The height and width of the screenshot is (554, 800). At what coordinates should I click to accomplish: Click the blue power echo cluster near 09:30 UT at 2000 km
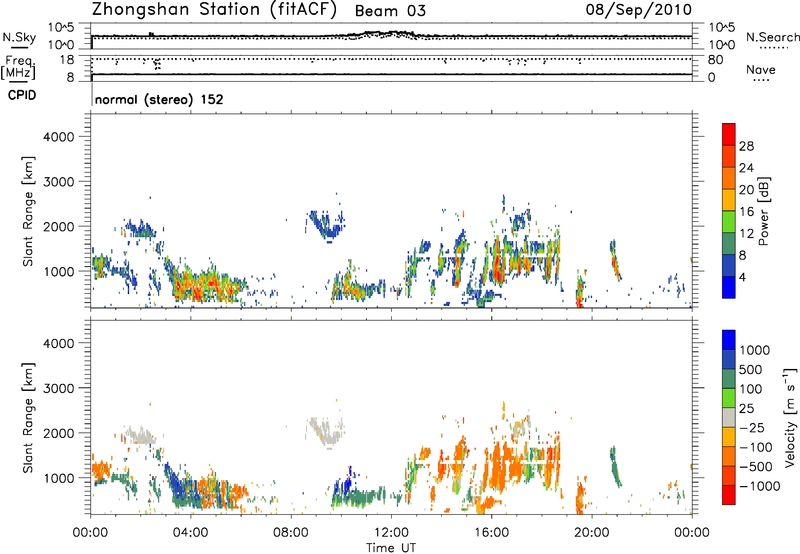(x=327, y=225)
